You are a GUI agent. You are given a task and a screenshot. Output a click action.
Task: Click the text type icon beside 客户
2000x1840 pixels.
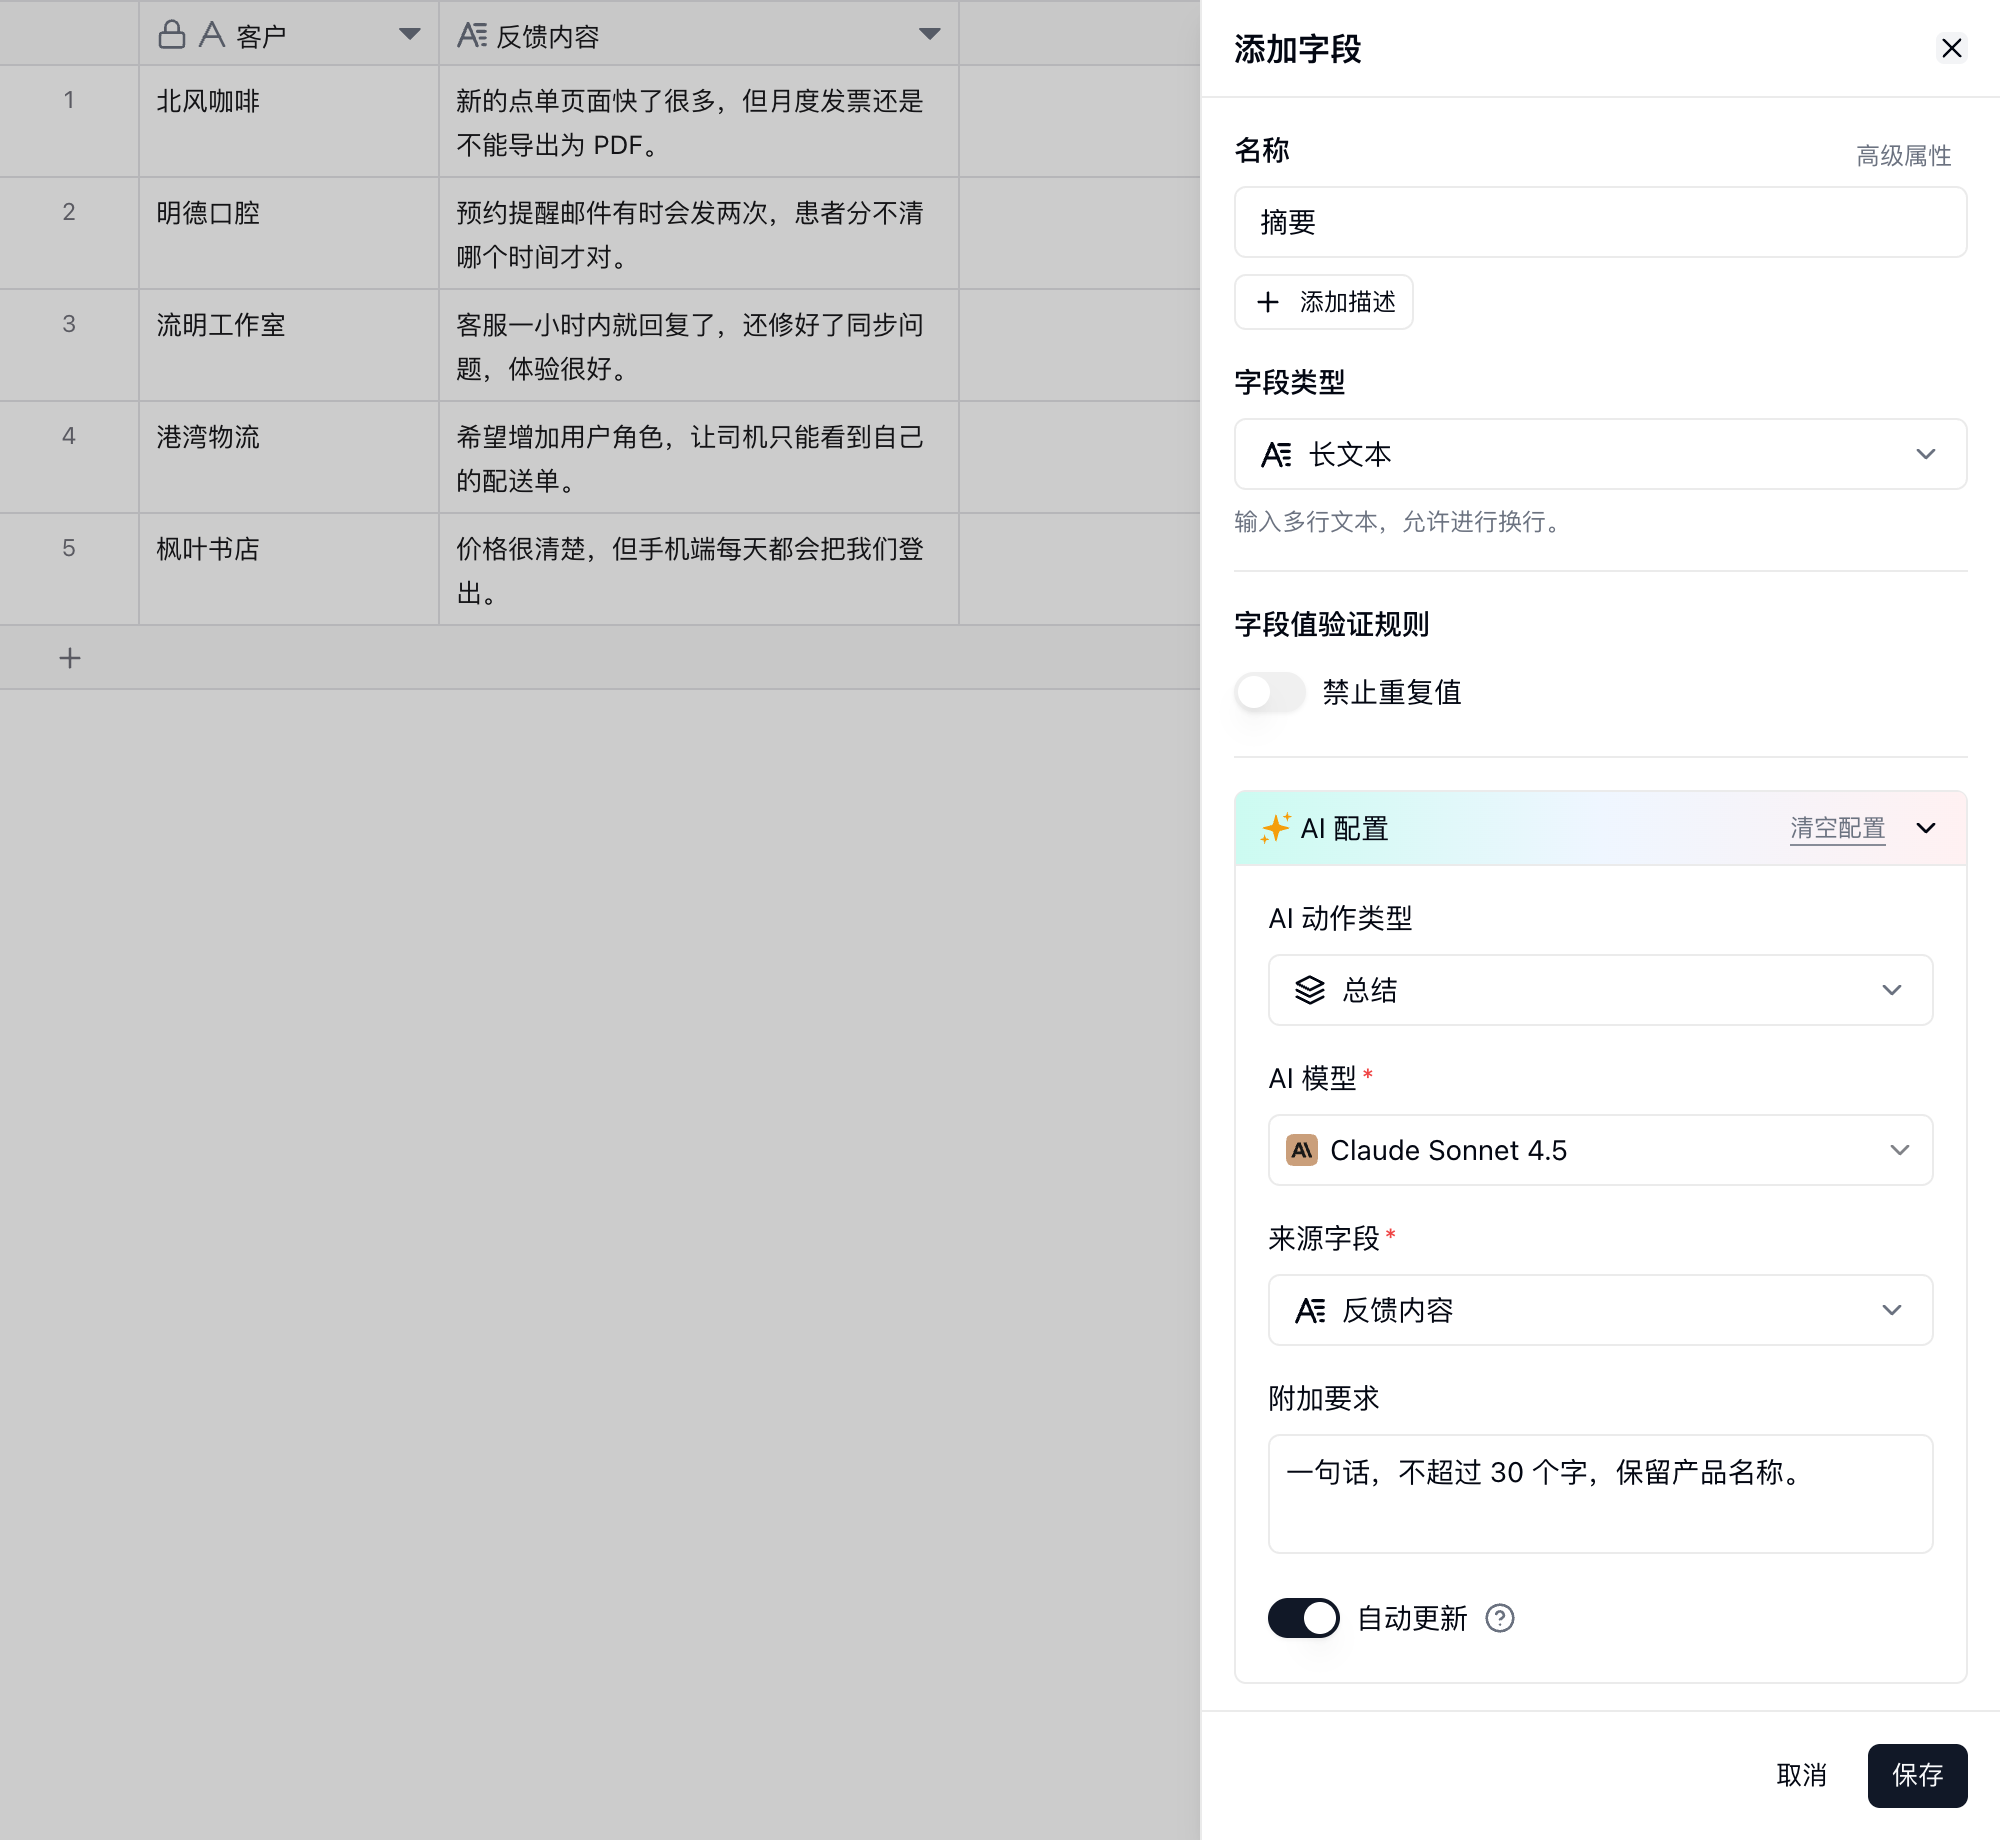pos(212,35)
